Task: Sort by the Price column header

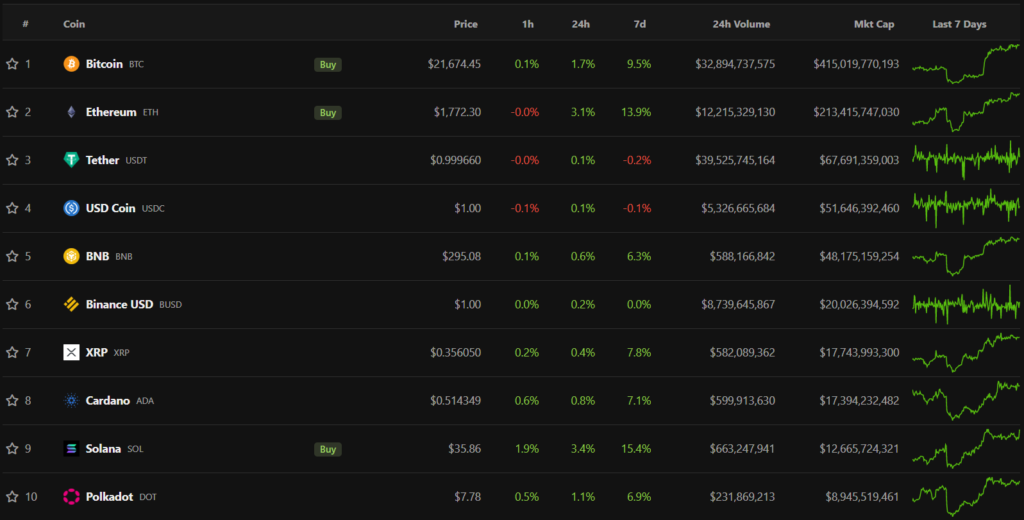Action: (466, 24)
